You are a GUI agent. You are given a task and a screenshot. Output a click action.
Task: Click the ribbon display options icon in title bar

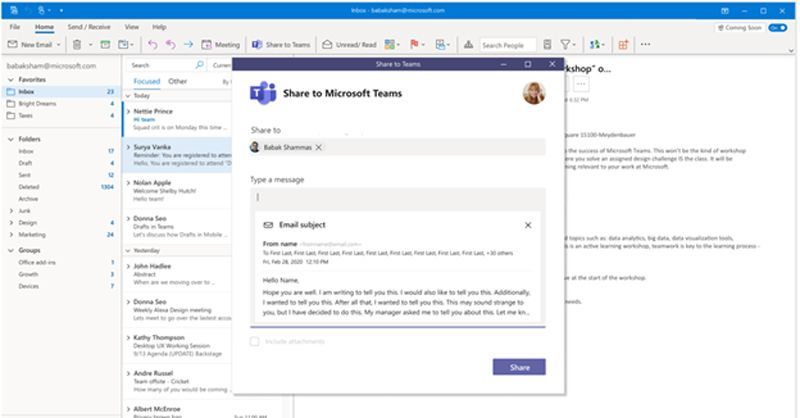[725, 10]
